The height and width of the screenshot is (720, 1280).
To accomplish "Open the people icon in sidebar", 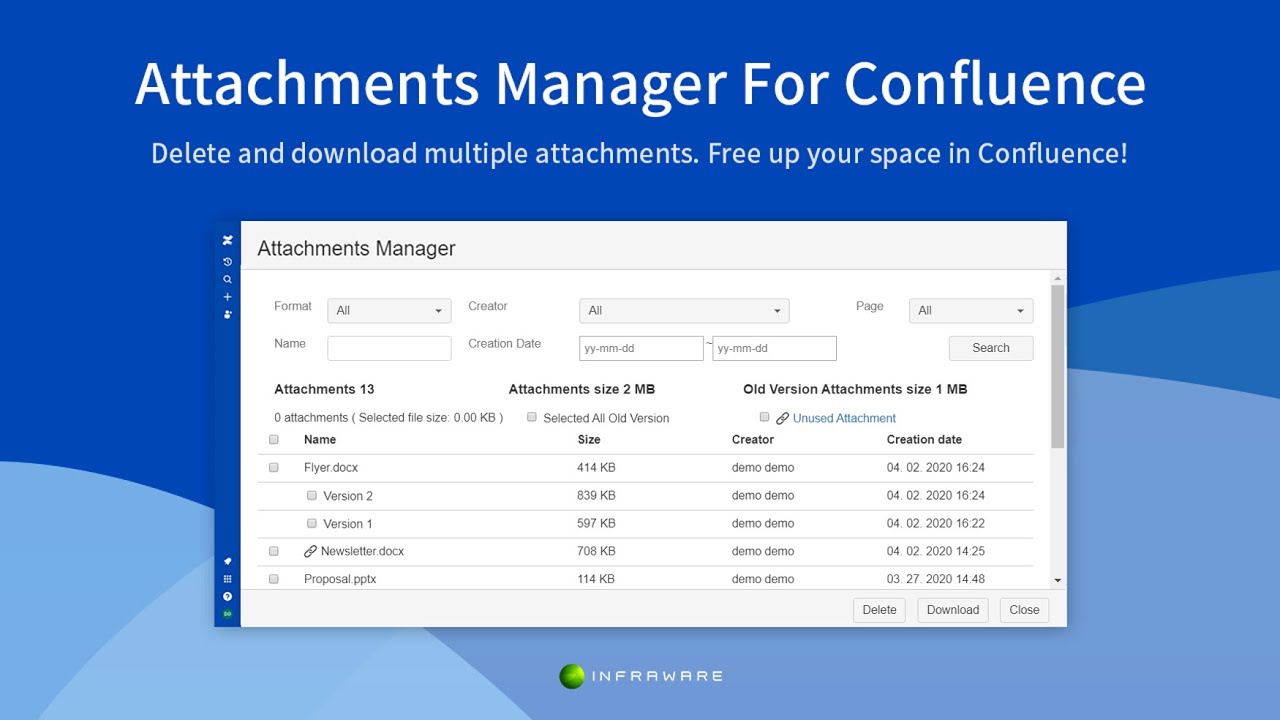I will point(228,314).
